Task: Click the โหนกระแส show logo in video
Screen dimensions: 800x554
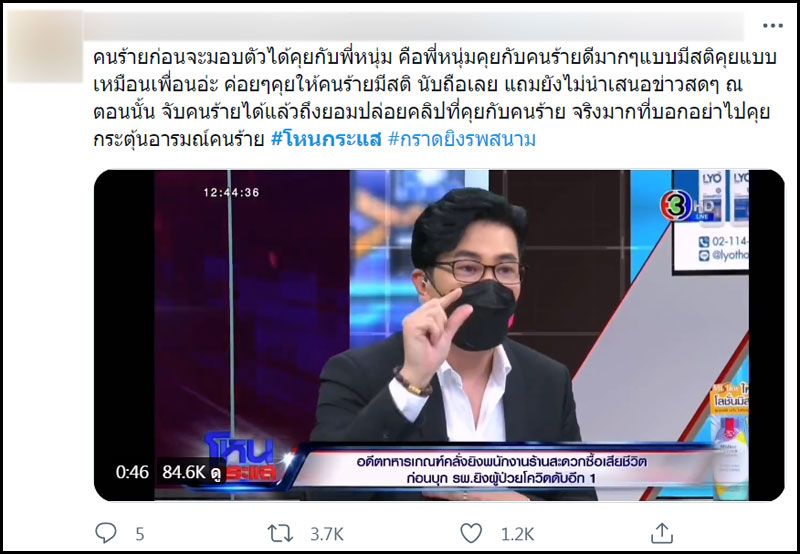Action: click(240, 458)
